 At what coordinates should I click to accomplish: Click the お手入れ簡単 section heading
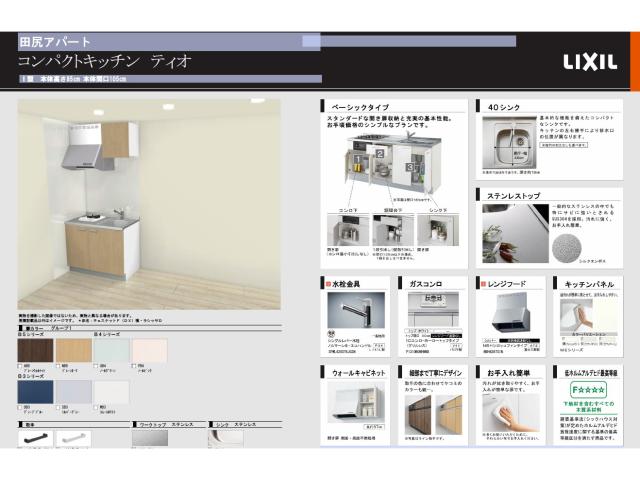pos(509,373)
